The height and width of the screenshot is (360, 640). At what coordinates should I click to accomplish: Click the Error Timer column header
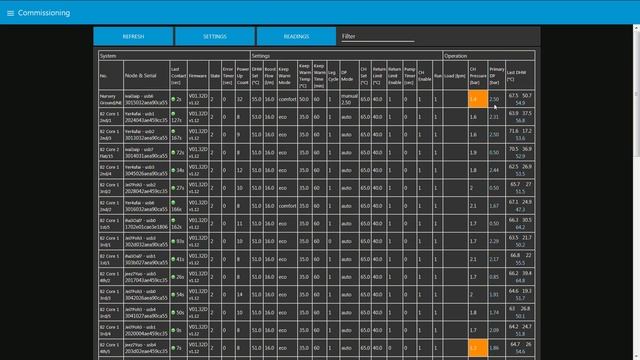[x=228, y=76]
